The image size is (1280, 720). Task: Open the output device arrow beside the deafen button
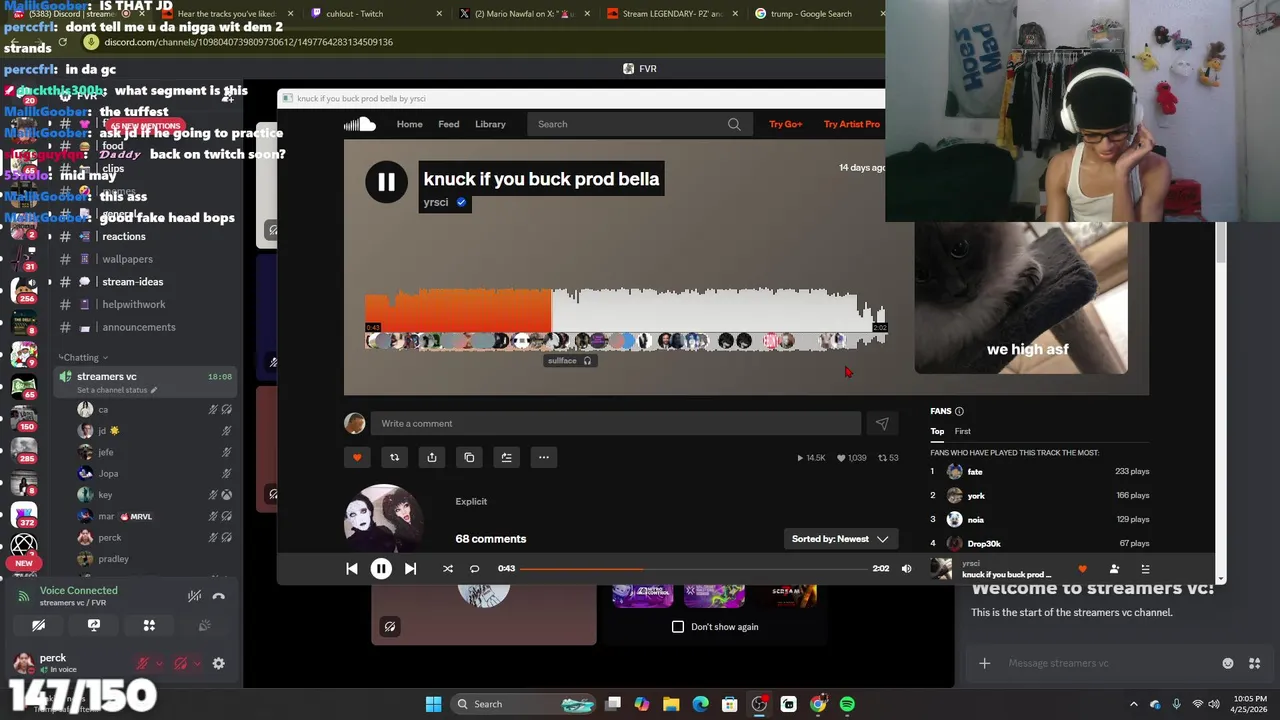[x=197, y=663]
